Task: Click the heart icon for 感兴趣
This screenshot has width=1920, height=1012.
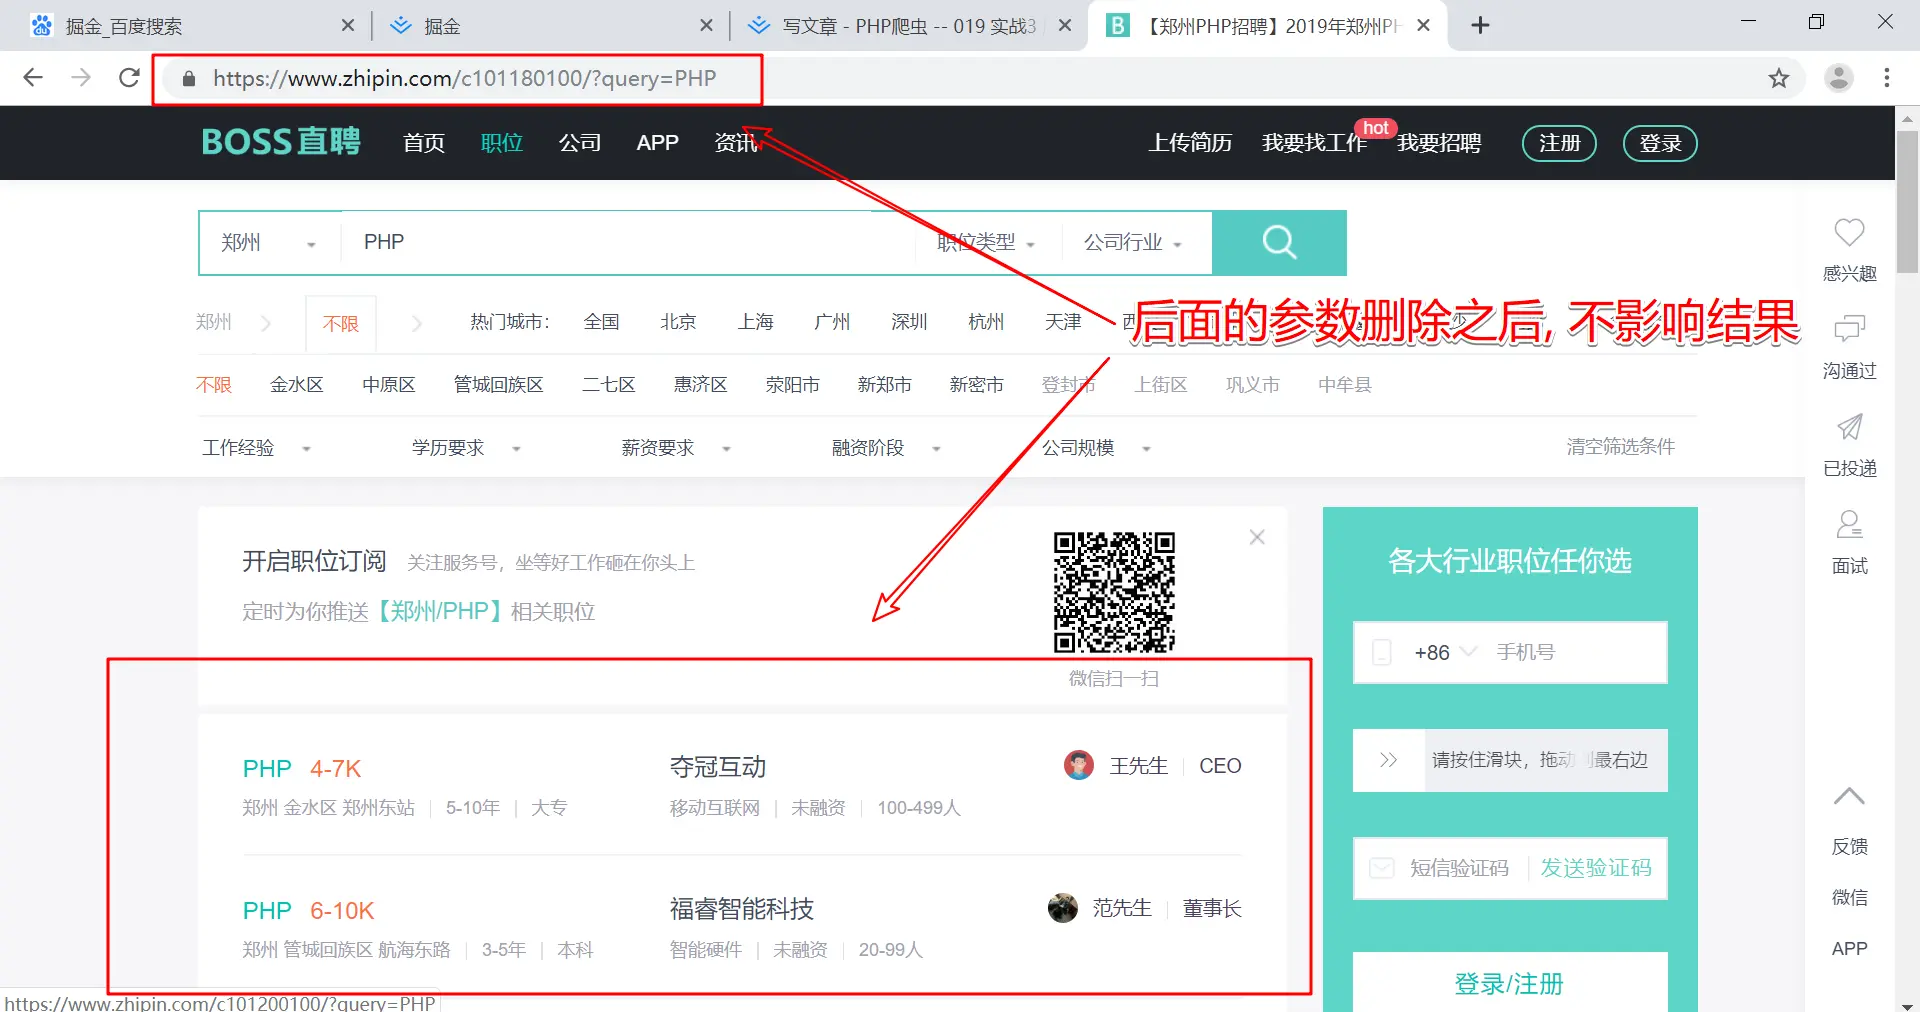Action: [x=1849, y=232]
